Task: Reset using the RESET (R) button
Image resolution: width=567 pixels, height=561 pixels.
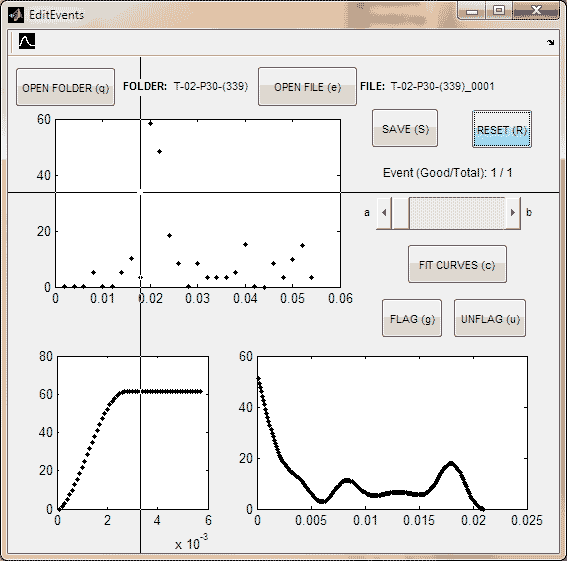Action: [x=502, y=129]
